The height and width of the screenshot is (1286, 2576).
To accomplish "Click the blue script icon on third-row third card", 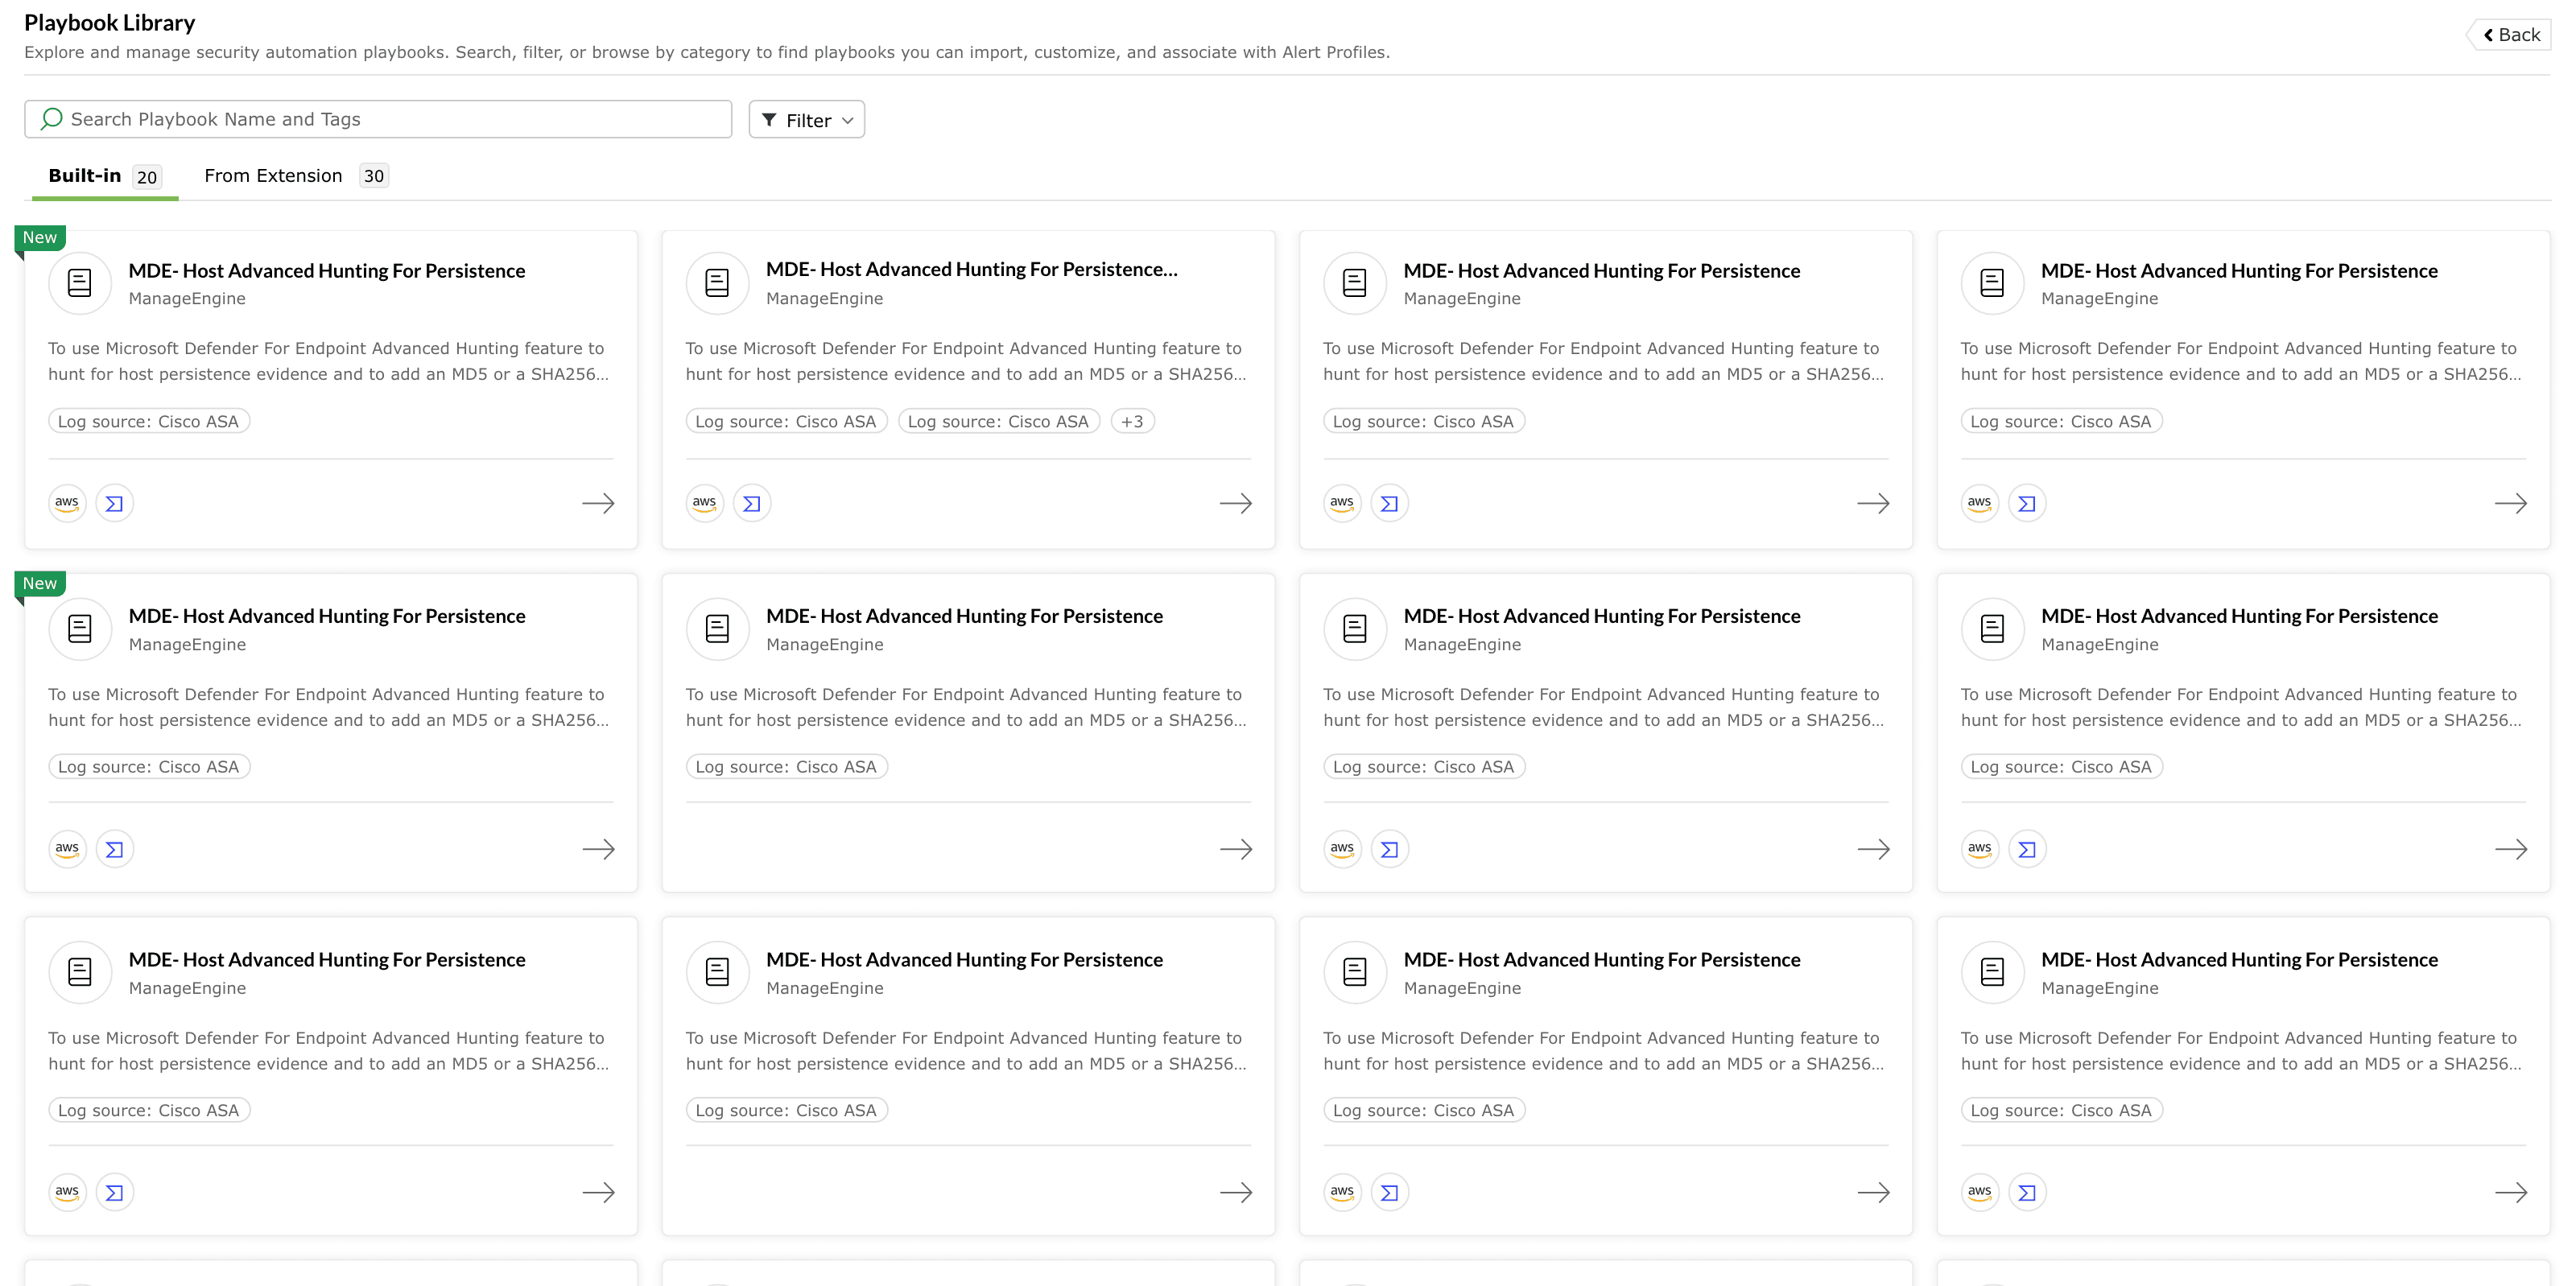I will coord(1390,1192).
